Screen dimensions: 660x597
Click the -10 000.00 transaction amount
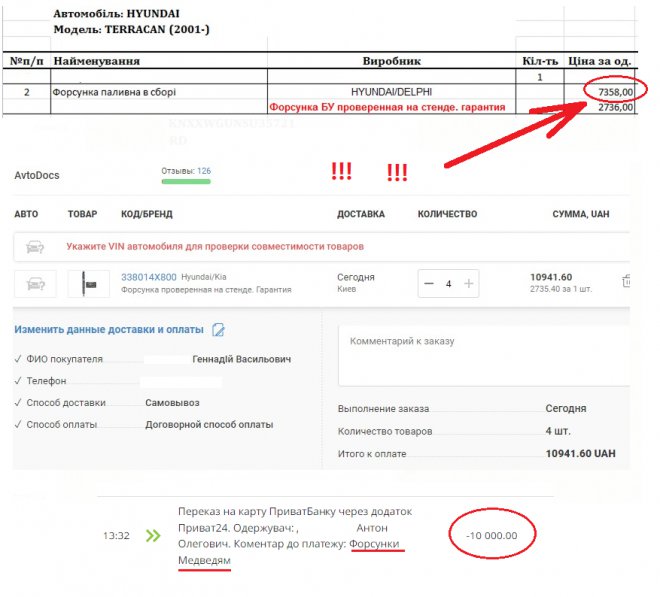tap(491, 536)
